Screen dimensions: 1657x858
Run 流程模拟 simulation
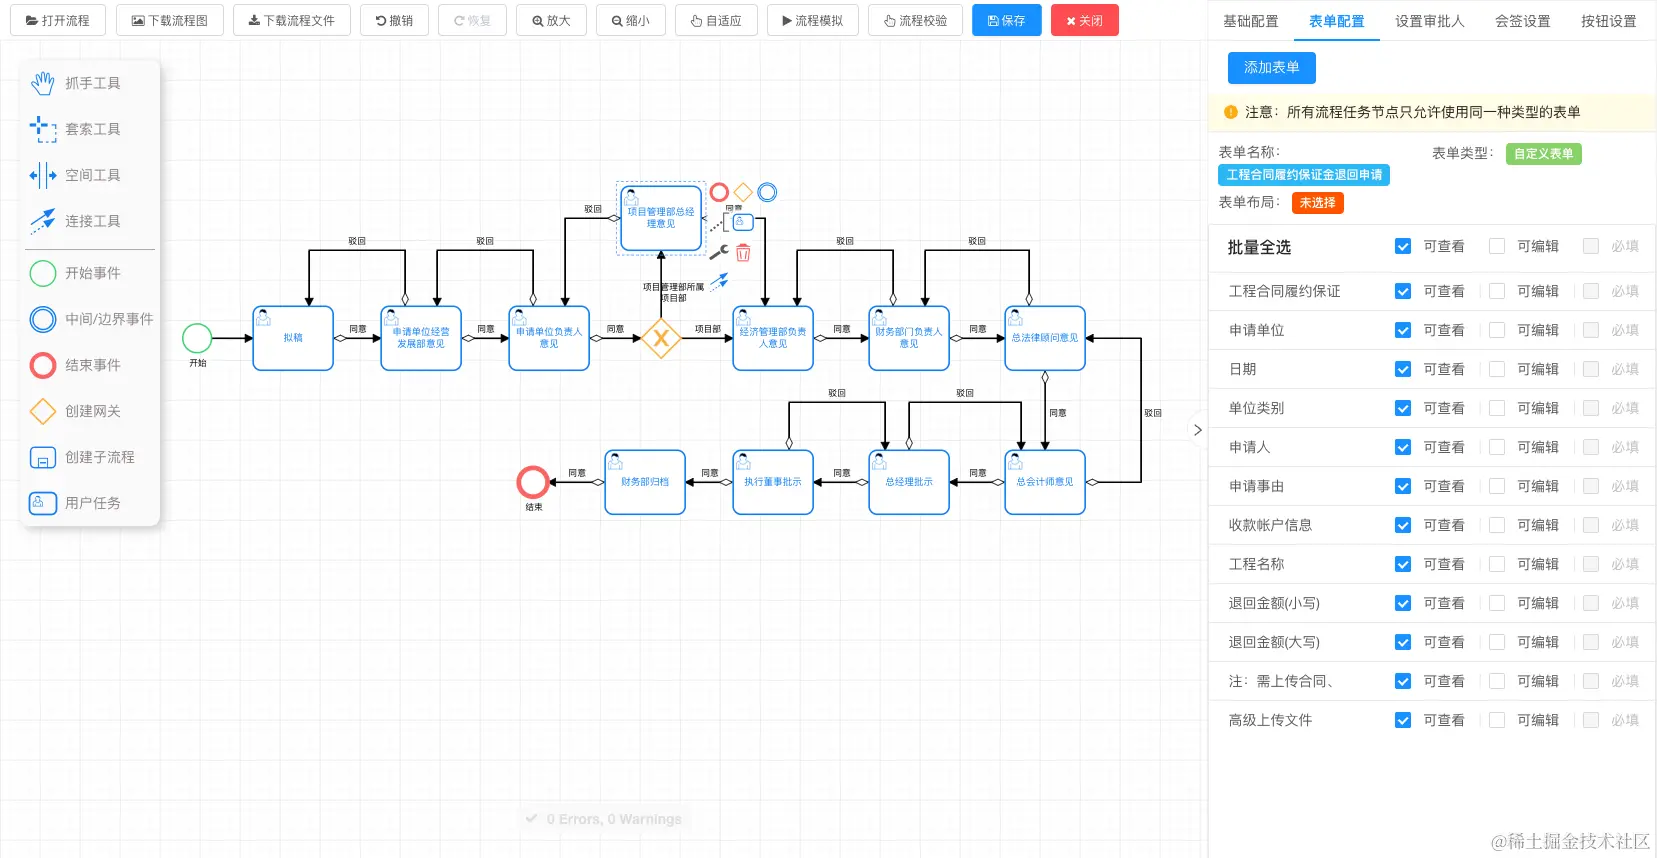[x=813, y=20]
